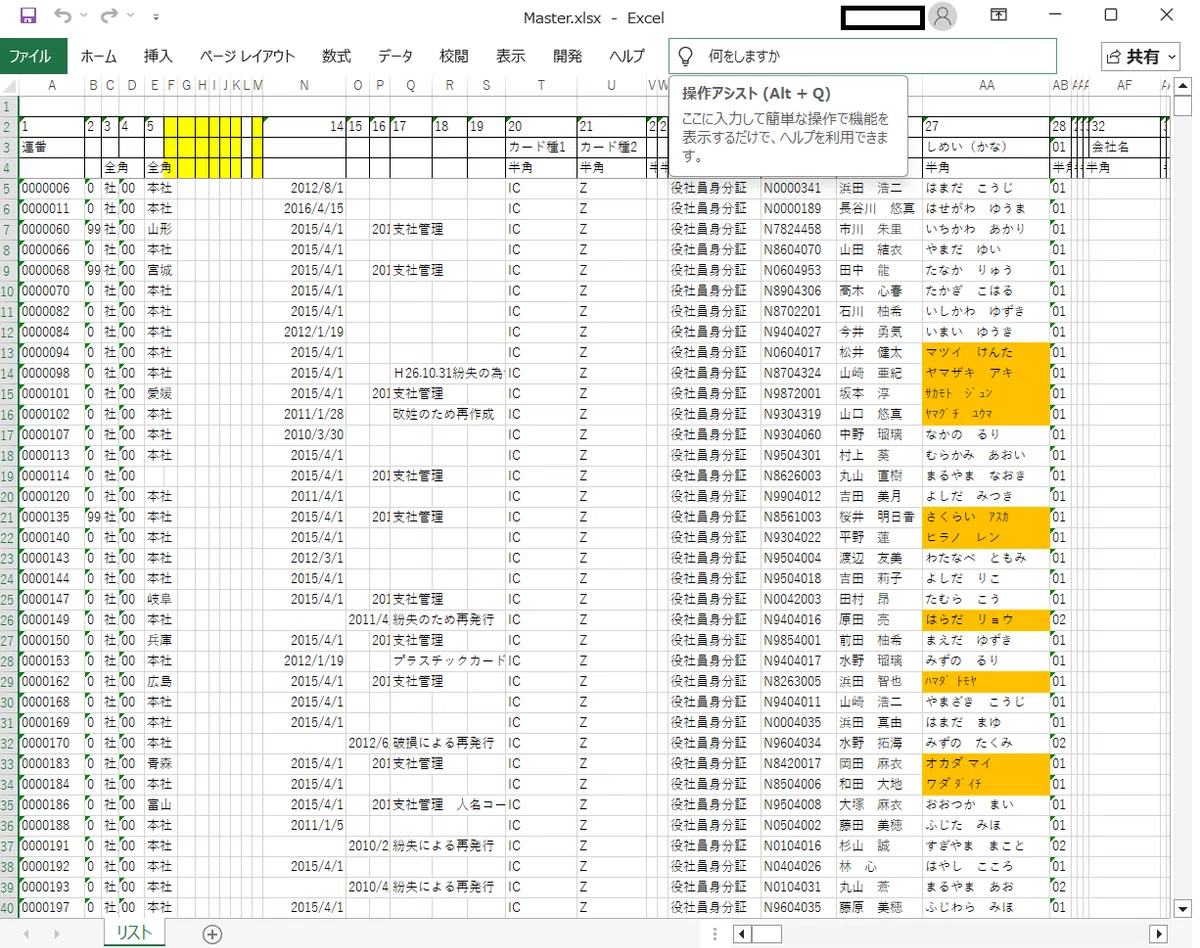Click next sheet navigation arrow
The image size is (1200, 948).
pos(56,934)
